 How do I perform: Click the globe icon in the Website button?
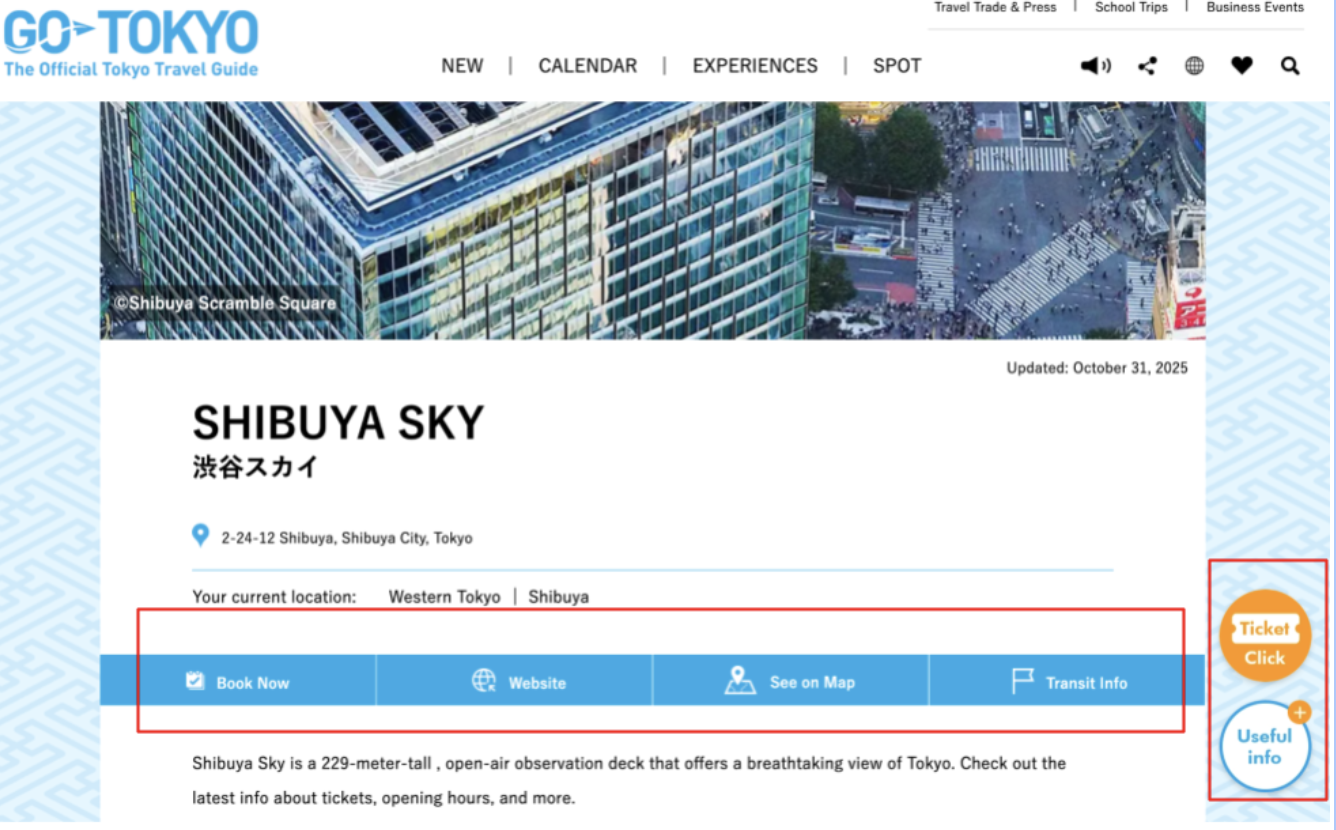click(x=484, y=681)
